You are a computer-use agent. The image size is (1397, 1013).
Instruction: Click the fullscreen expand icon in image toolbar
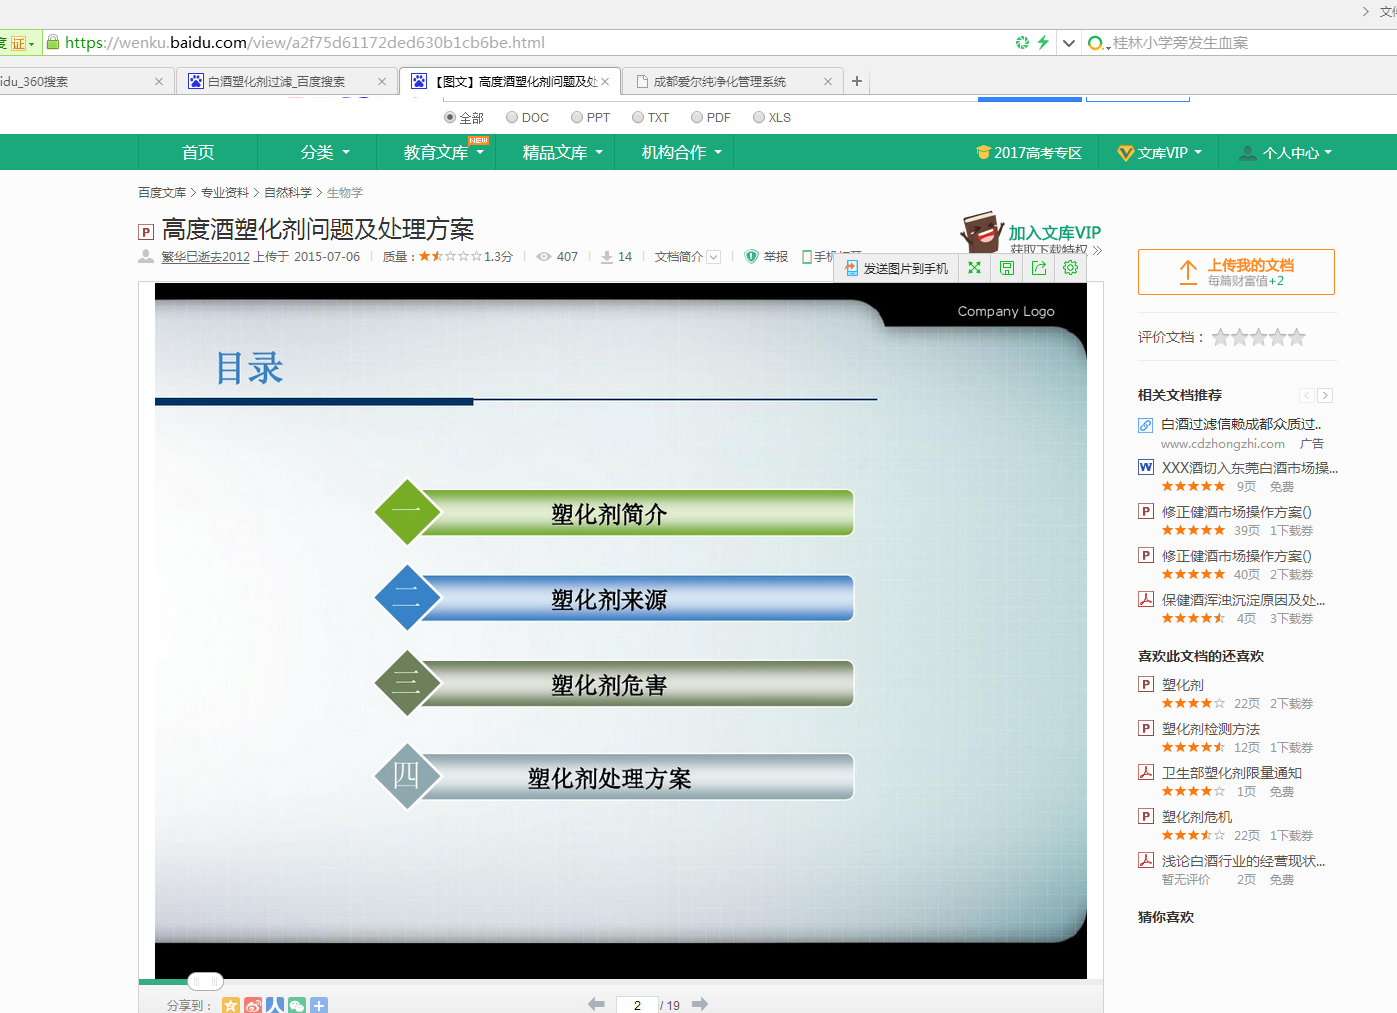click(974, 268)
